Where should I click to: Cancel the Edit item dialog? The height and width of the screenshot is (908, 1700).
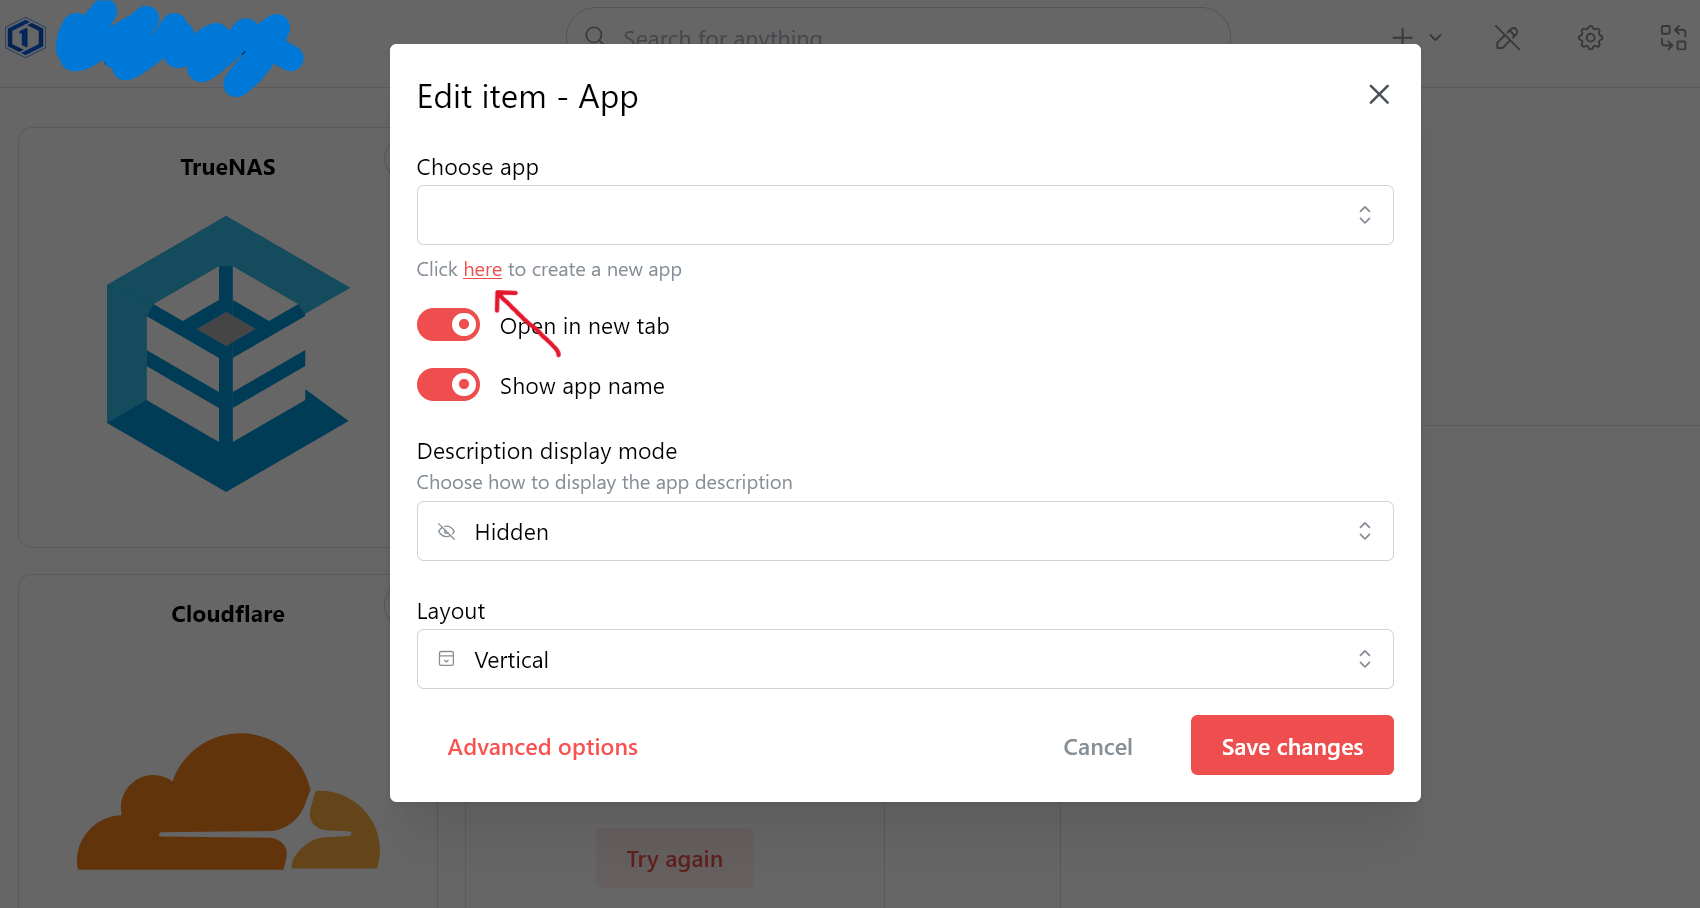click(x=1097, y=746)
